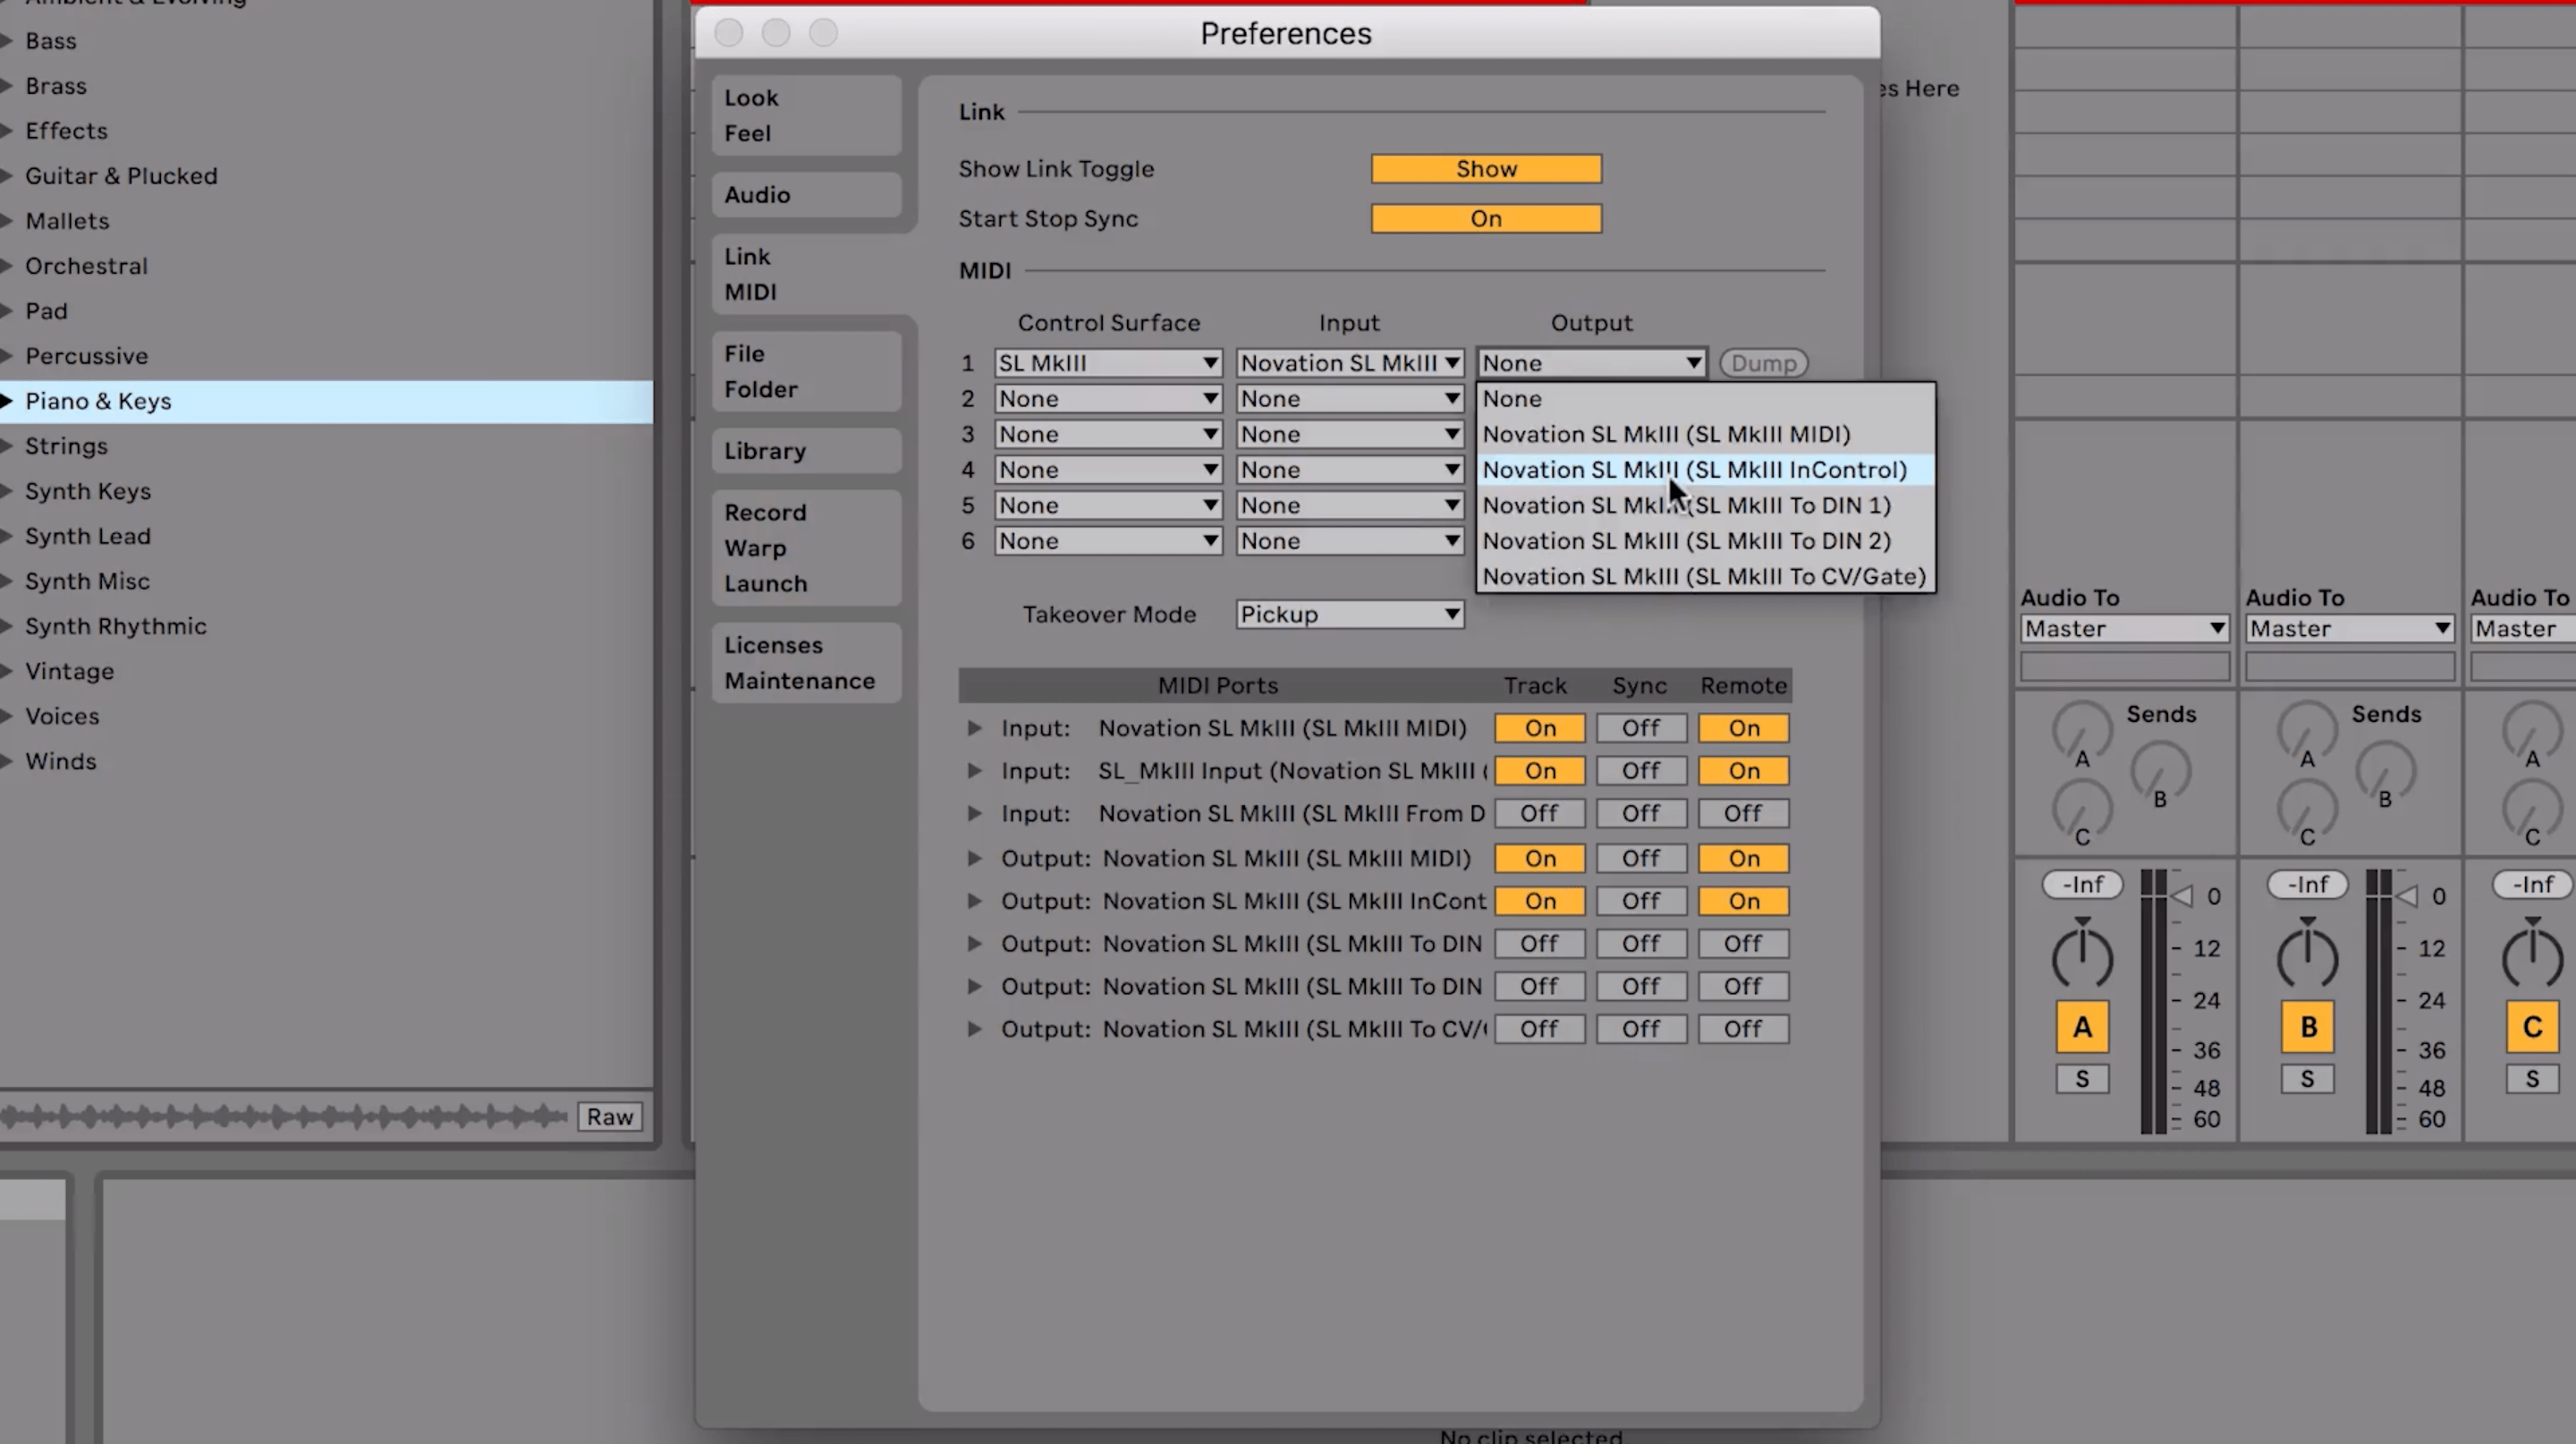Expand Takeover Mode Pickup dropdown
This screenshot has height=1444, width=2576.
(x=1348, y=614)
